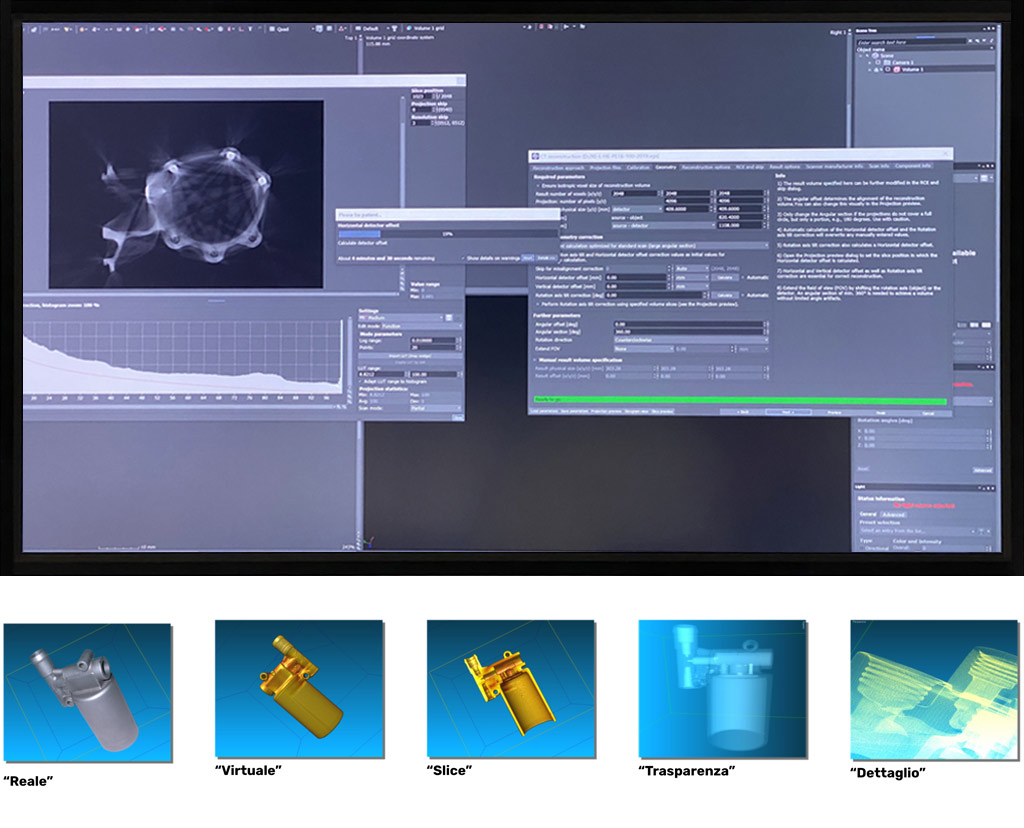The width and height of the screenshot is (1024, 828).
Task: Open Preset selection dropdown in Light panel
Action: click(917, 531)
